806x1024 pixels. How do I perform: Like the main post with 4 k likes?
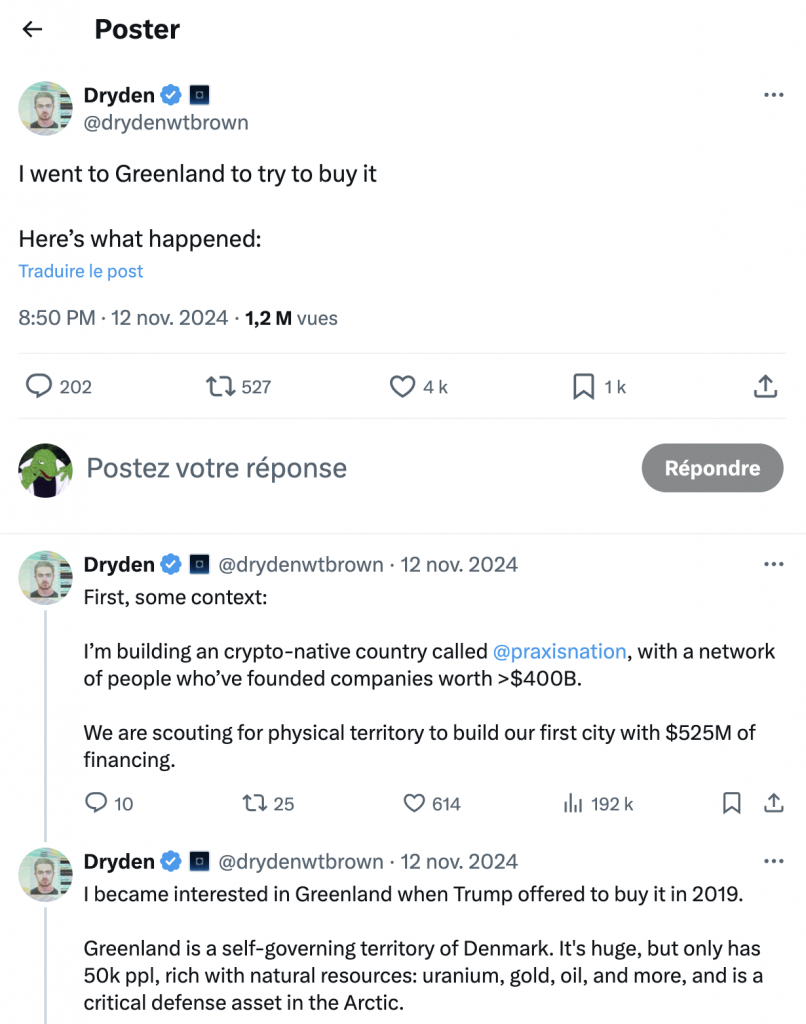[x=402, y=386]
